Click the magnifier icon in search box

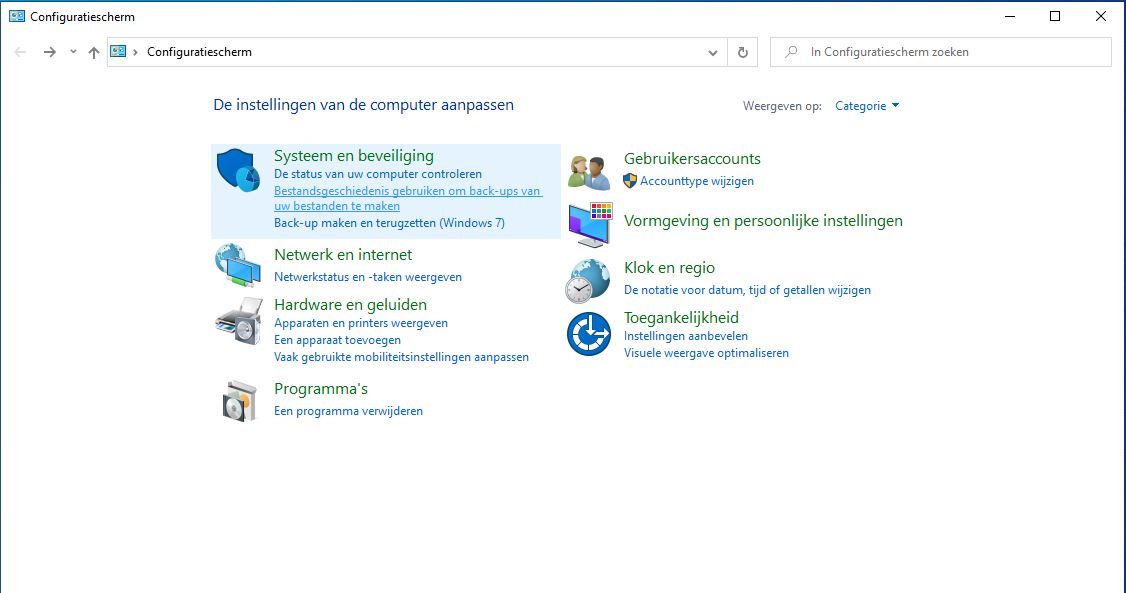point(791,51)
